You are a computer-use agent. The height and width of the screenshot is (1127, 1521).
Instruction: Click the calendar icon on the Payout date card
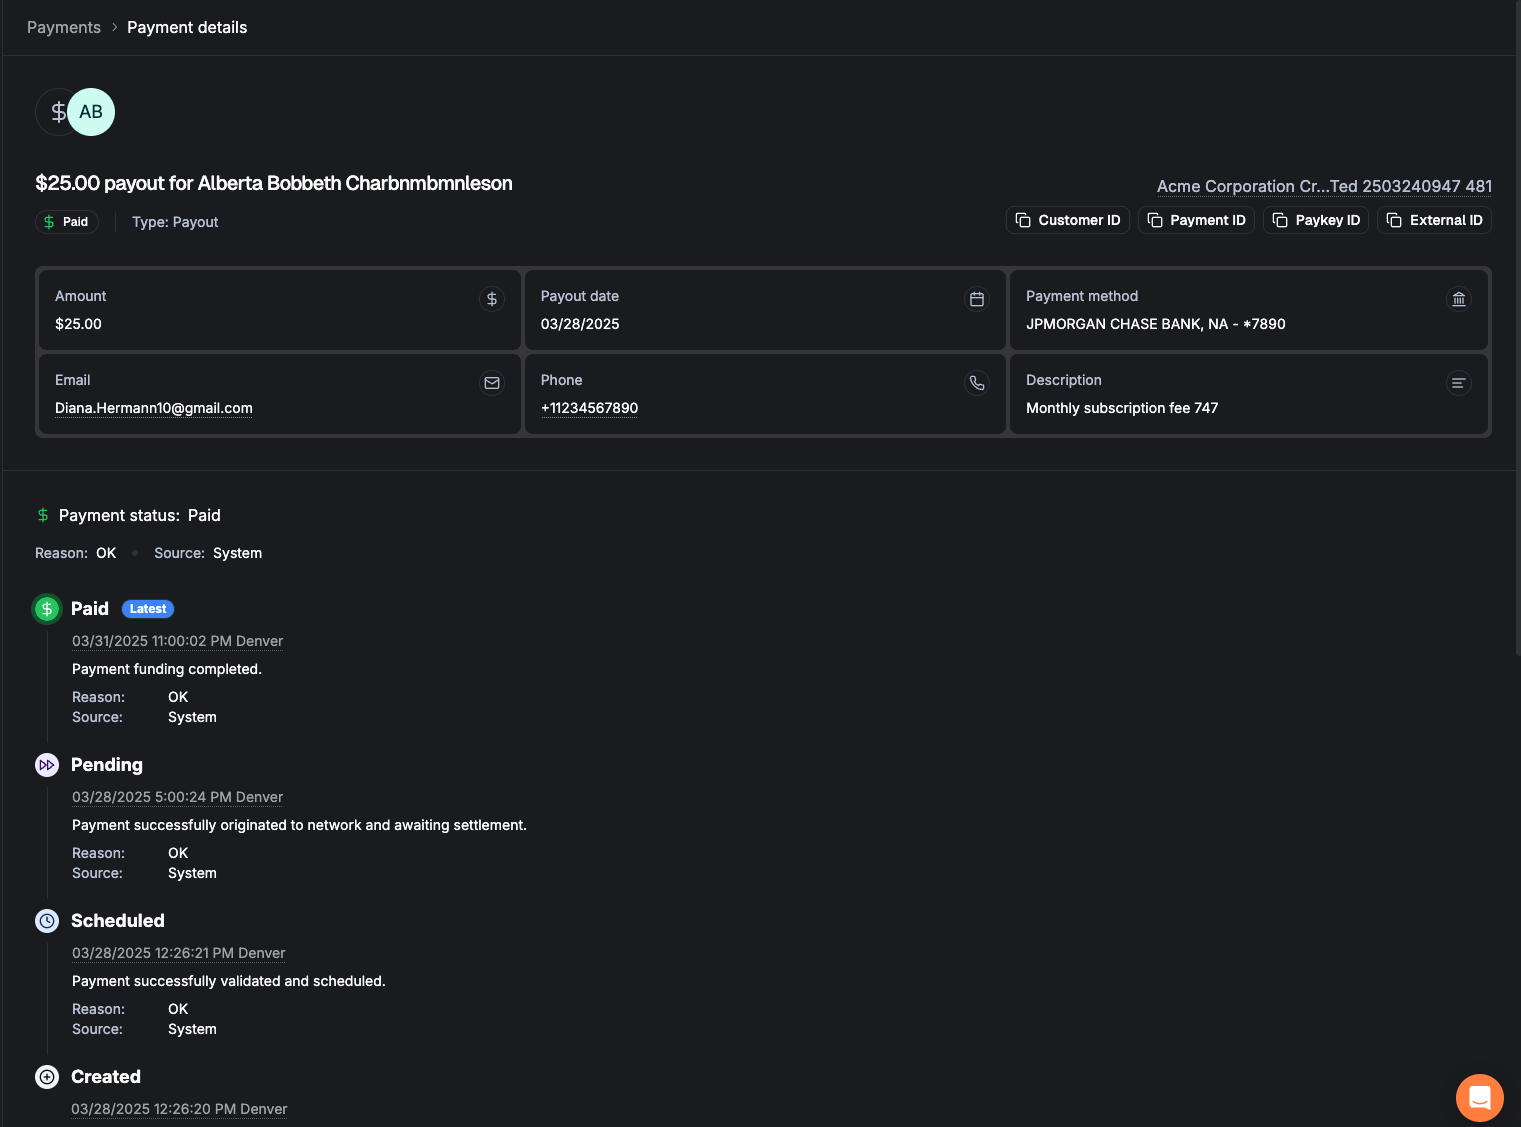(x=977, y=297)
